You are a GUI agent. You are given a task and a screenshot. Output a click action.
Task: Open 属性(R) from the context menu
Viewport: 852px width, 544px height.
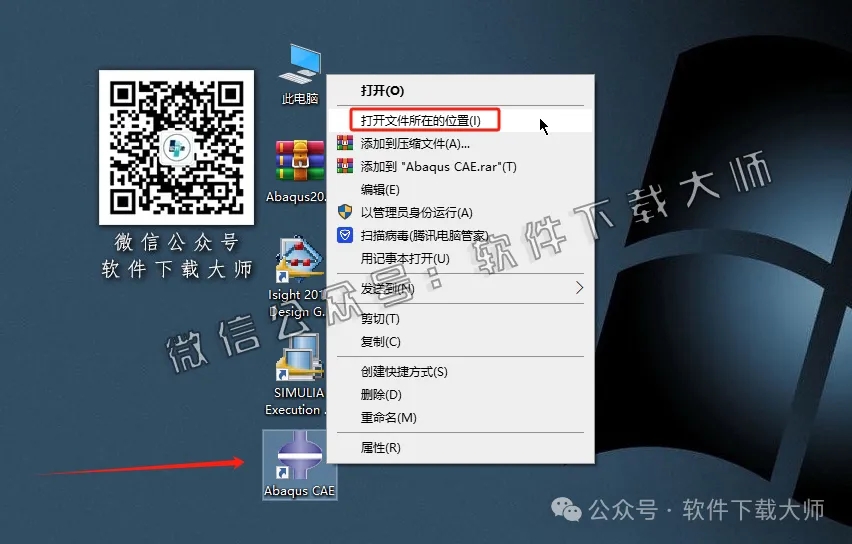[460, 447]
